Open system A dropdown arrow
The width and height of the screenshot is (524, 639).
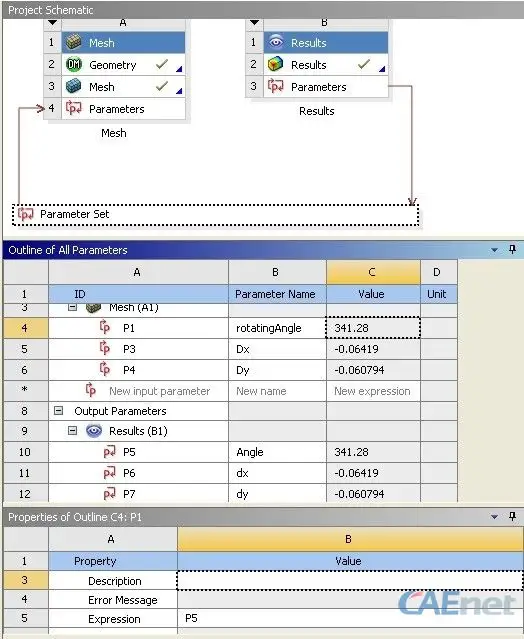(53, 22)
